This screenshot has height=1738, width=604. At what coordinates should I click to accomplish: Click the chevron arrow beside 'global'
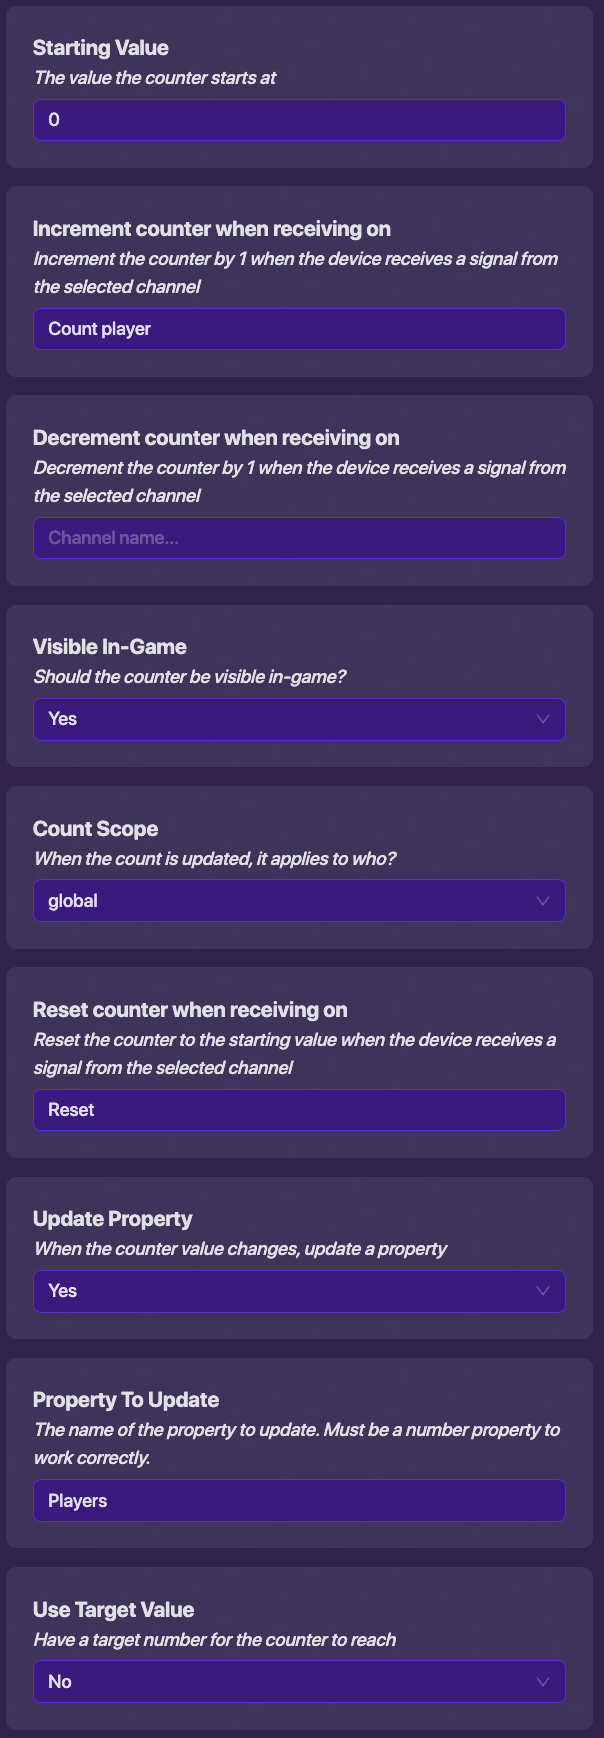[x=543, y=901]
